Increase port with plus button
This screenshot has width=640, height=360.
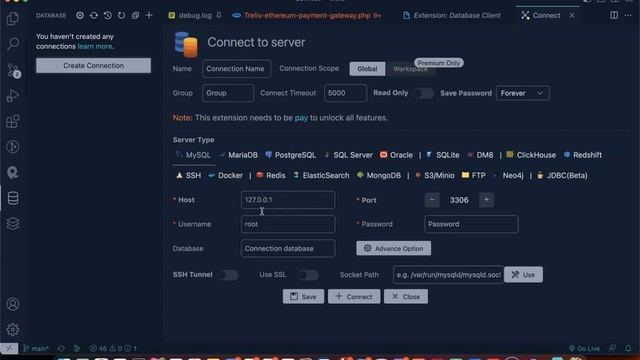click(x=486, y=200)
